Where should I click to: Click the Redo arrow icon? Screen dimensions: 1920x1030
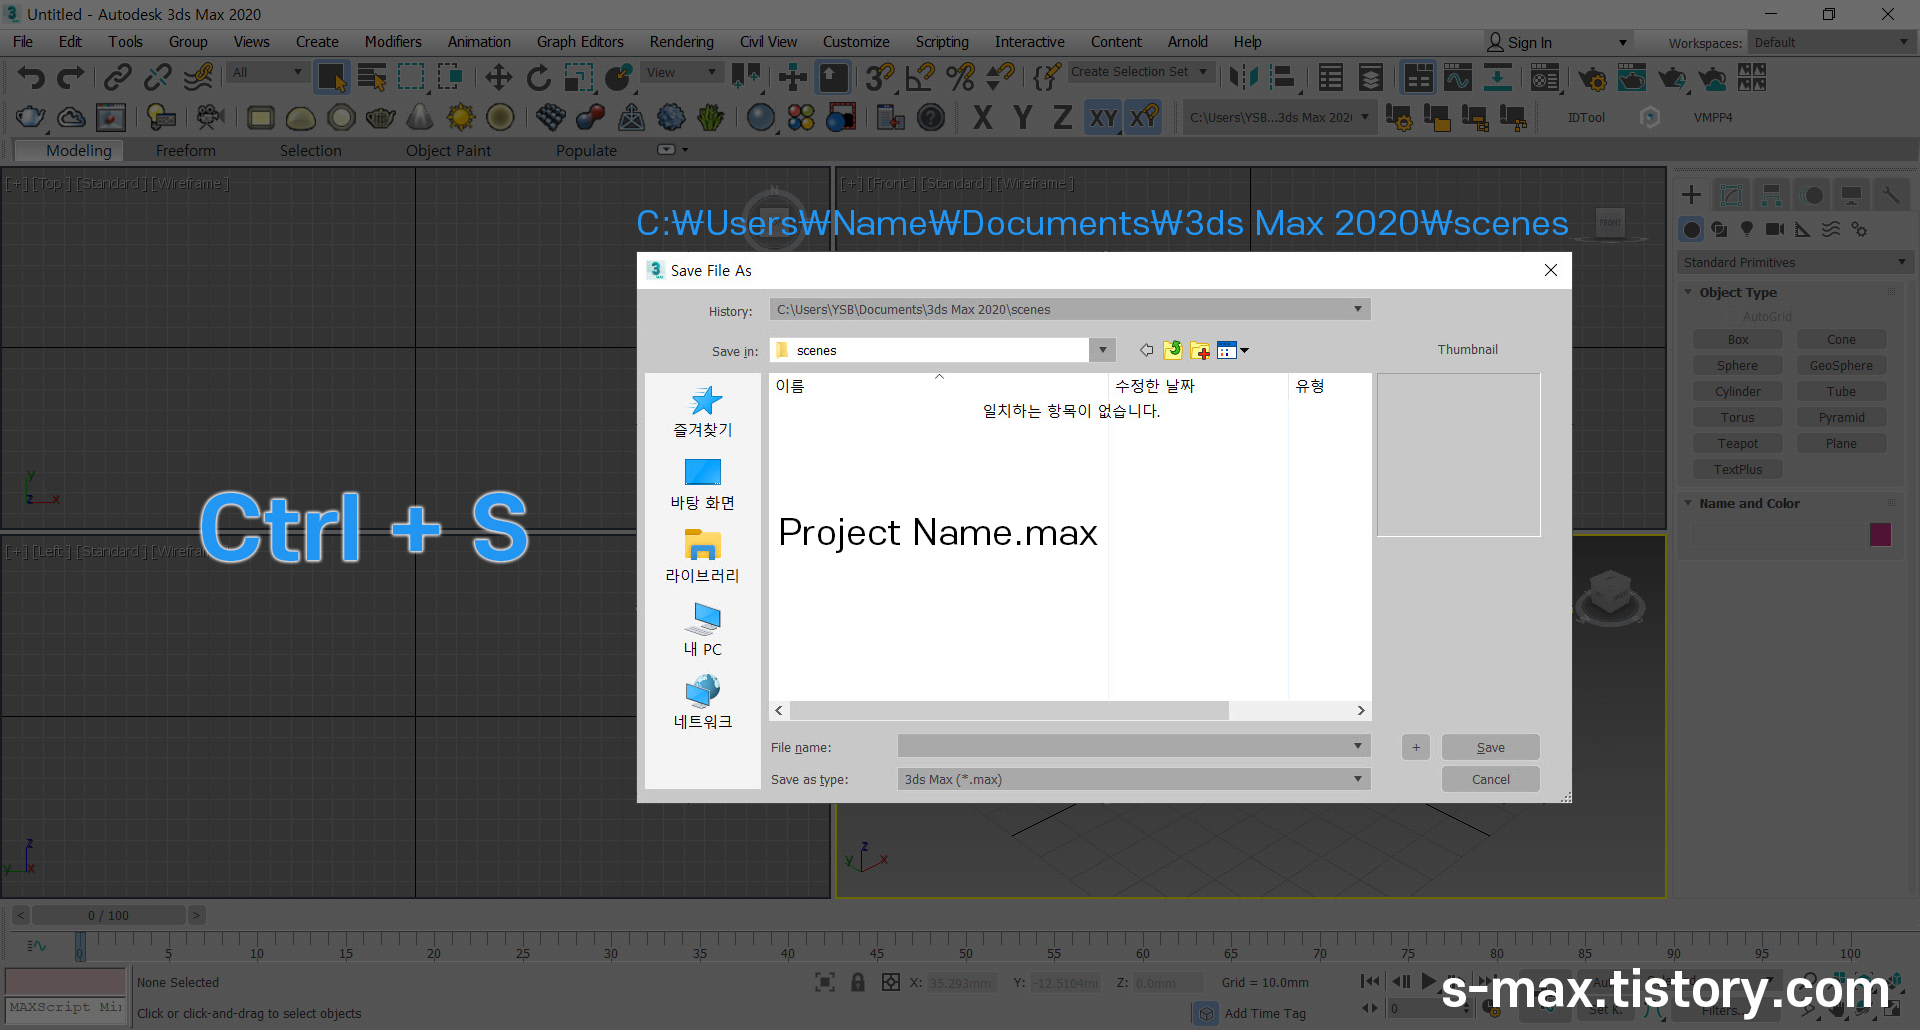click(x=70, y=77)
